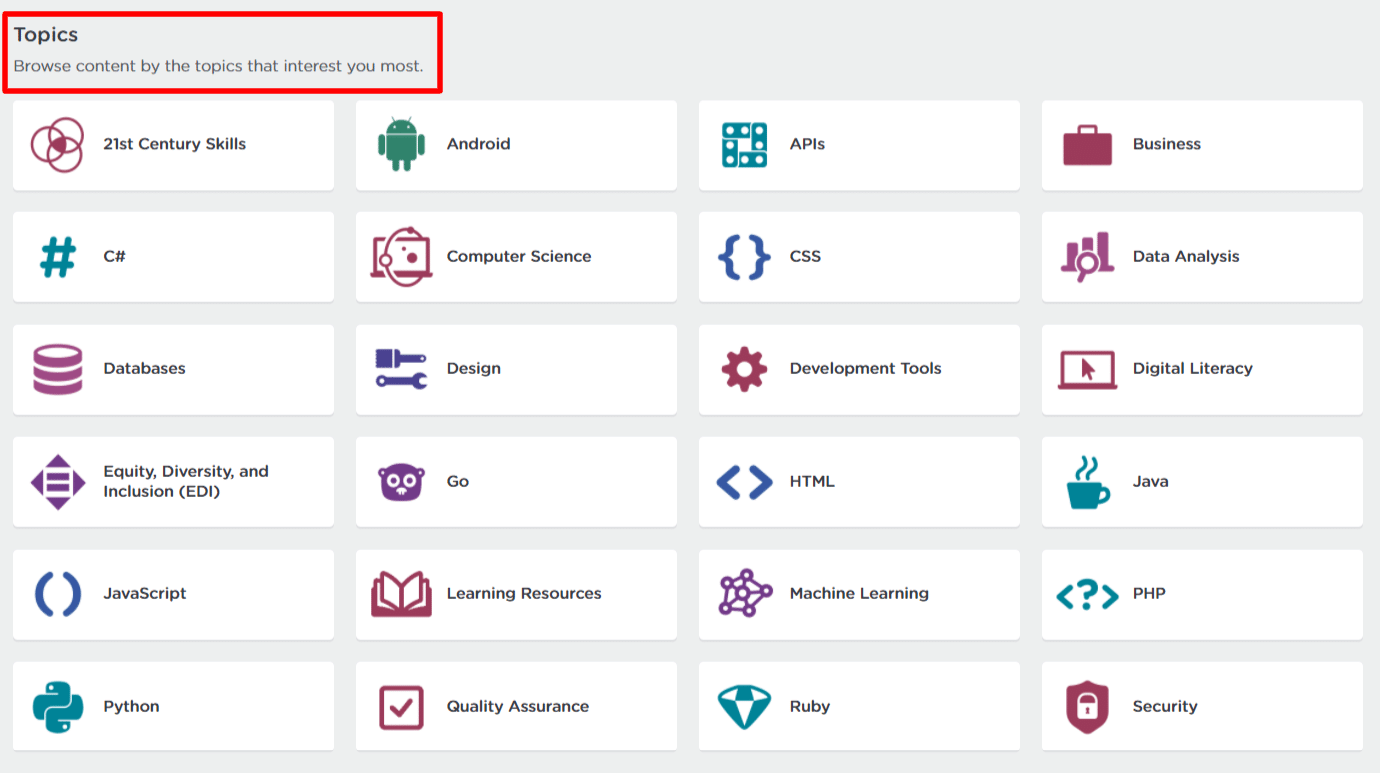This screenshot has height=773, width=1380.
Task: Browse the Digital Literacy topic label
Action: pyautogui.click(x=1192, y=368)
